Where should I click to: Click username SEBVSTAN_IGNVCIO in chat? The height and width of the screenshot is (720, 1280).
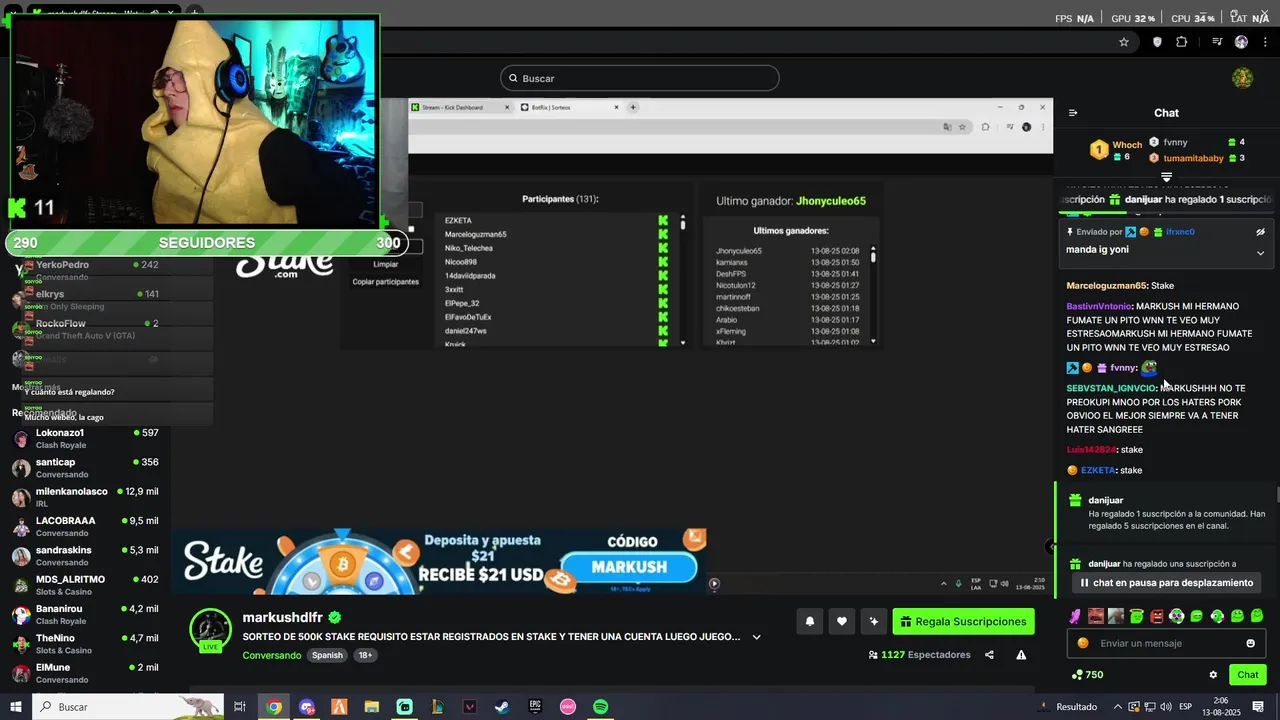1111,388
